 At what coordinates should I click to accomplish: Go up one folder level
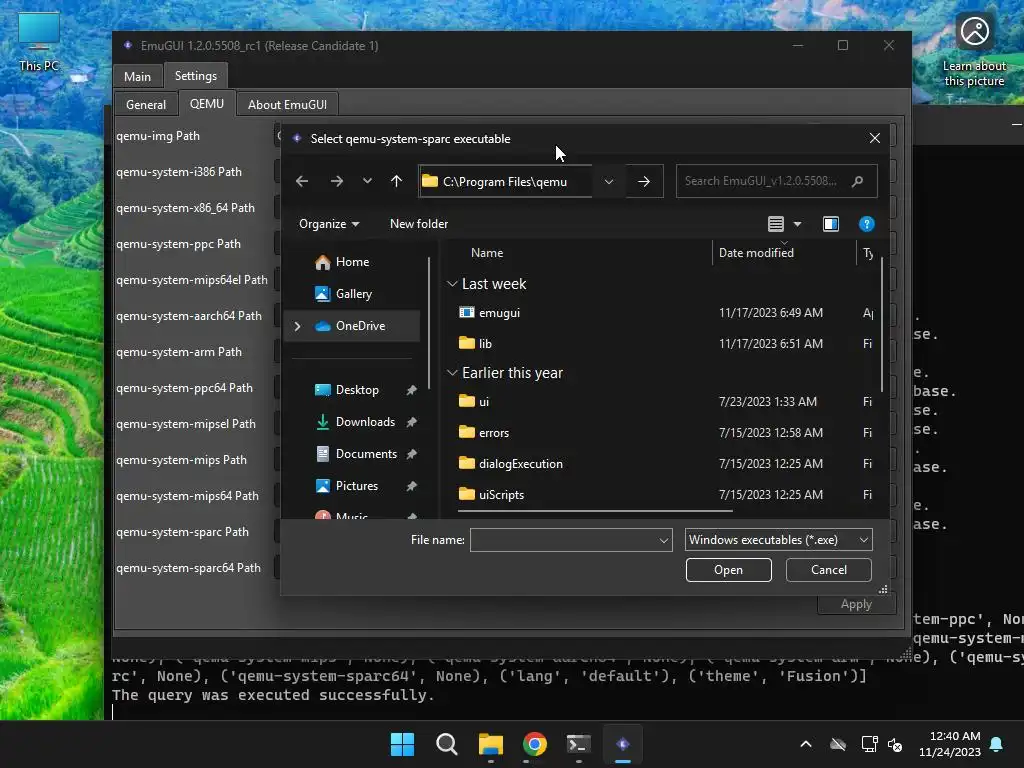(396, 182)
